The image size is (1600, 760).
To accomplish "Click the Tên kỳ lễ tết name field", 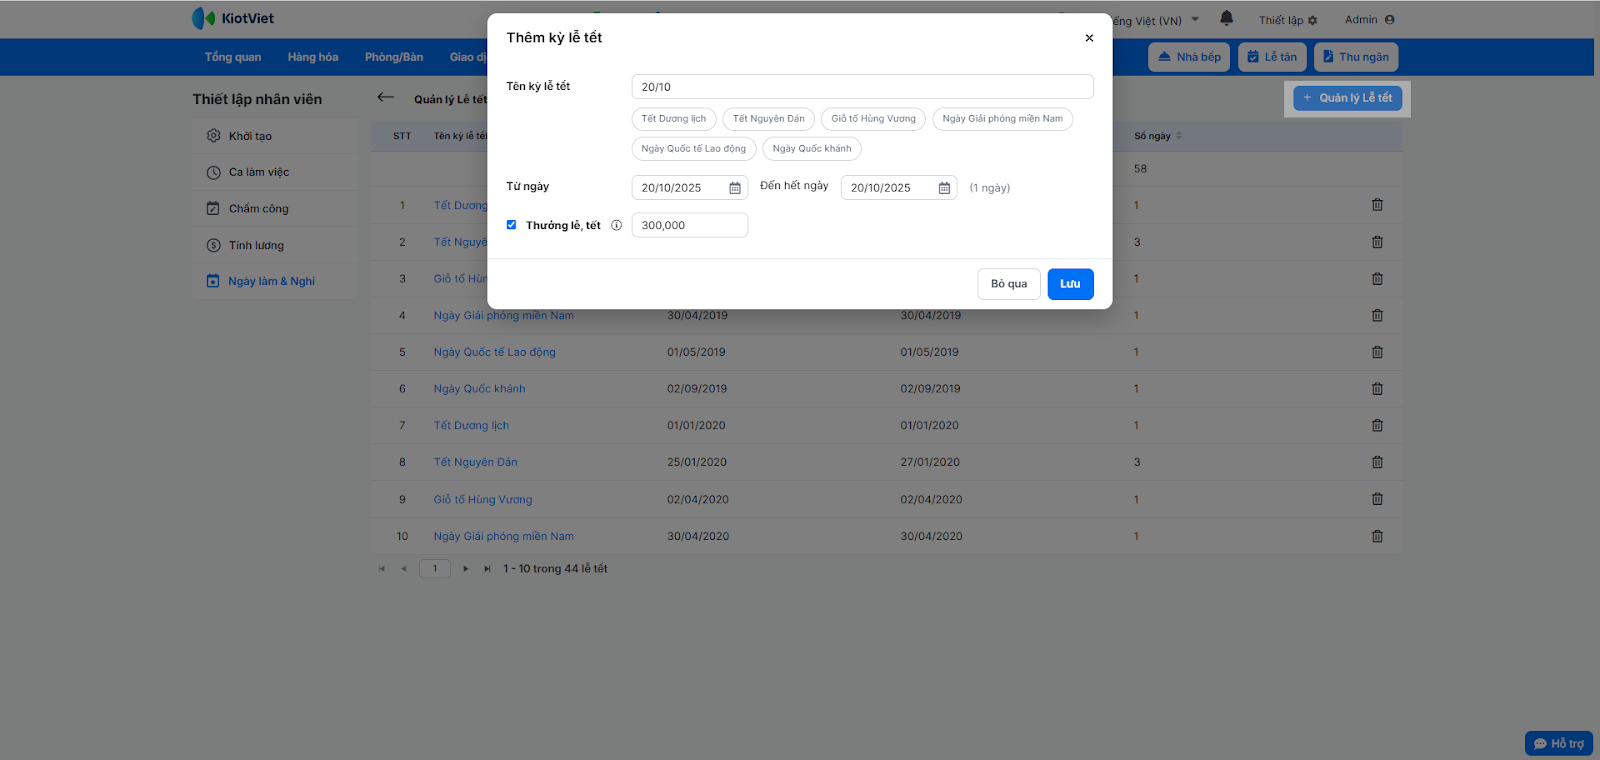I will click(x=862, y=87).
